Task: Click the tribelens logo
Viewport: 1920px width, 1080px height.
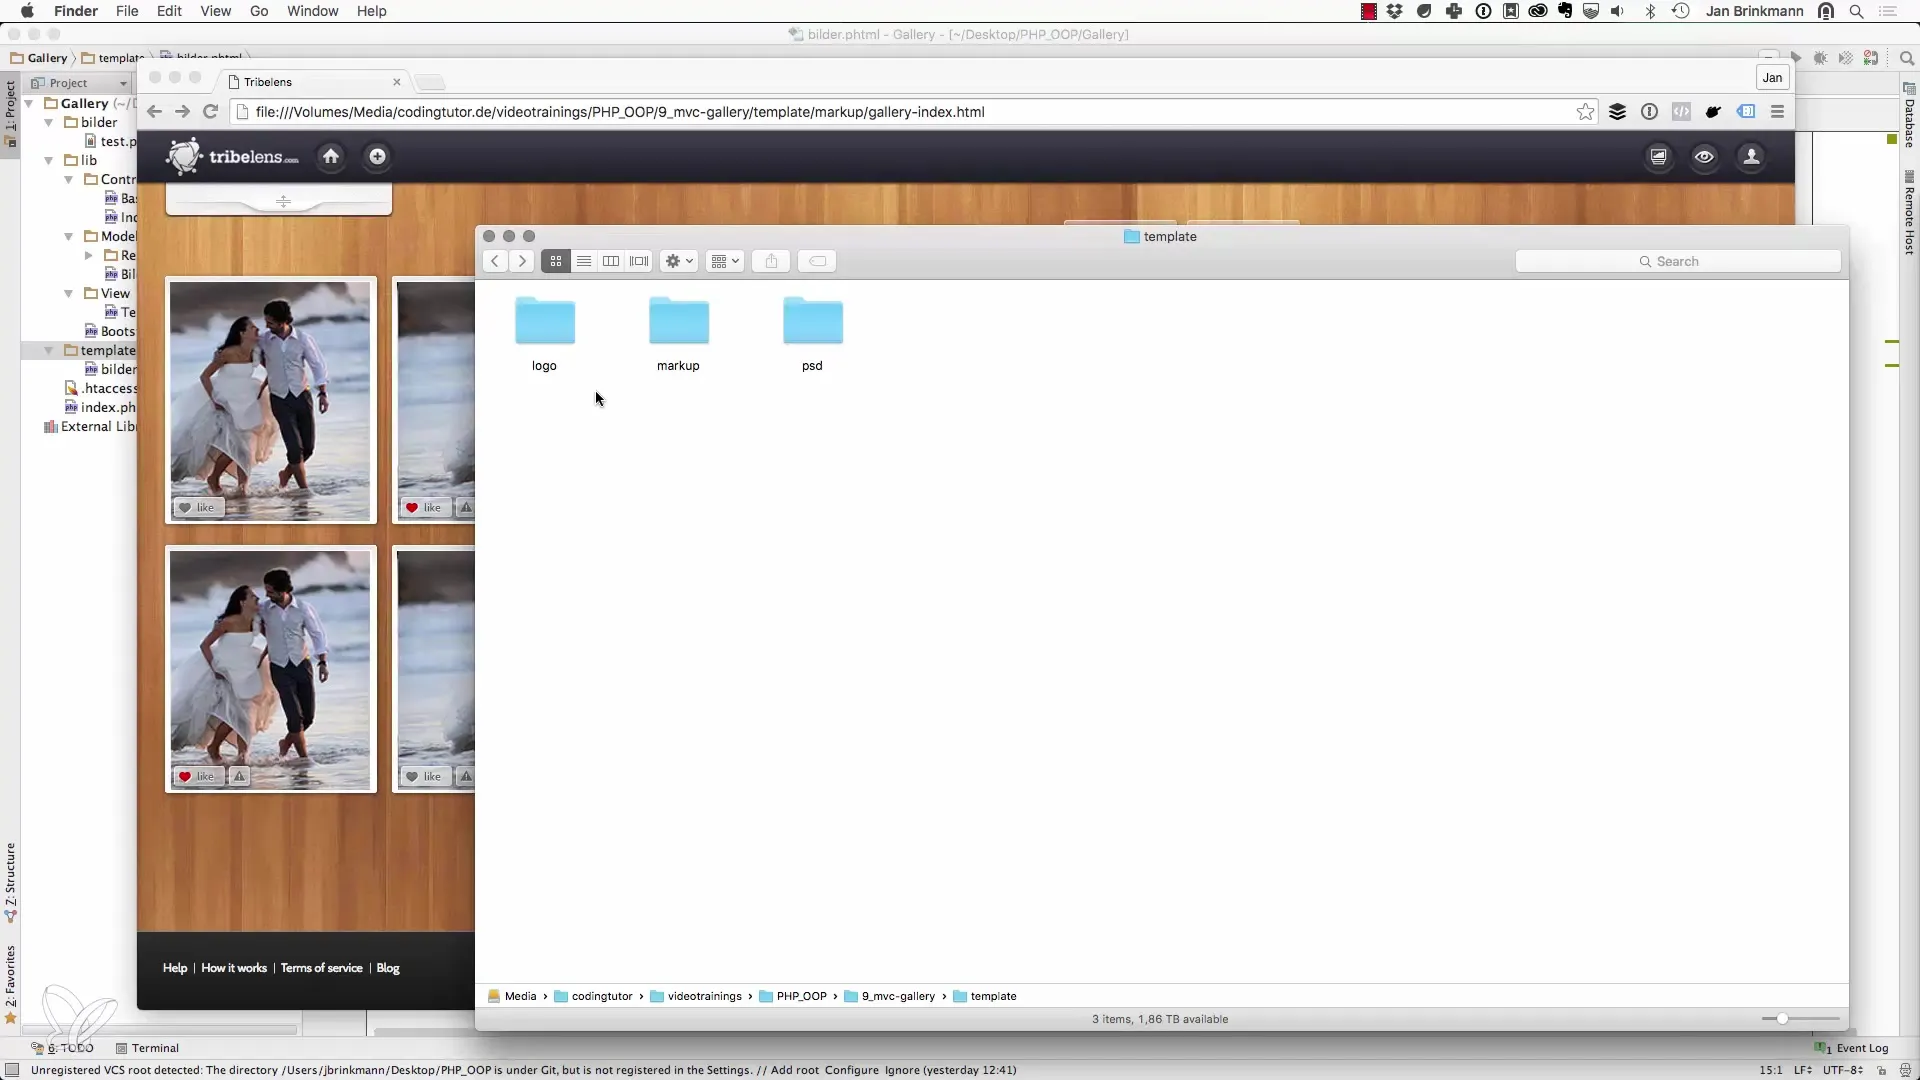Action: (x=232, y=157)
